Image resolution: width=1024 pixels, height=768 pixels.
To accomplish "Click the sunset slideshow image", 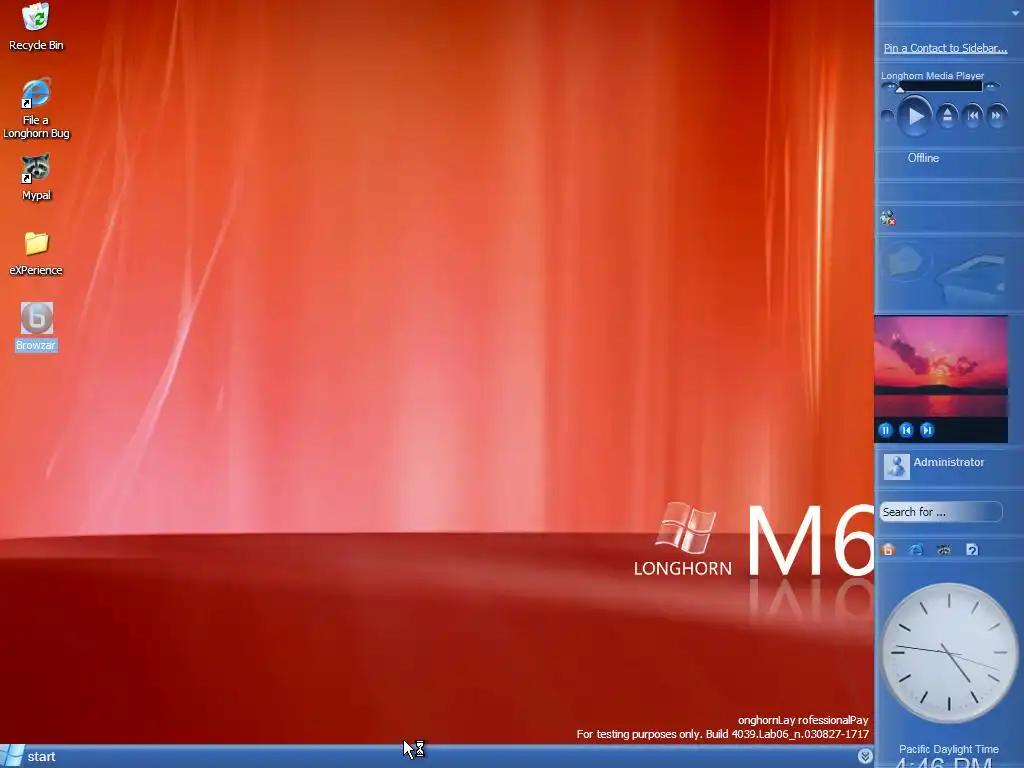I will [x=941, y=366].
